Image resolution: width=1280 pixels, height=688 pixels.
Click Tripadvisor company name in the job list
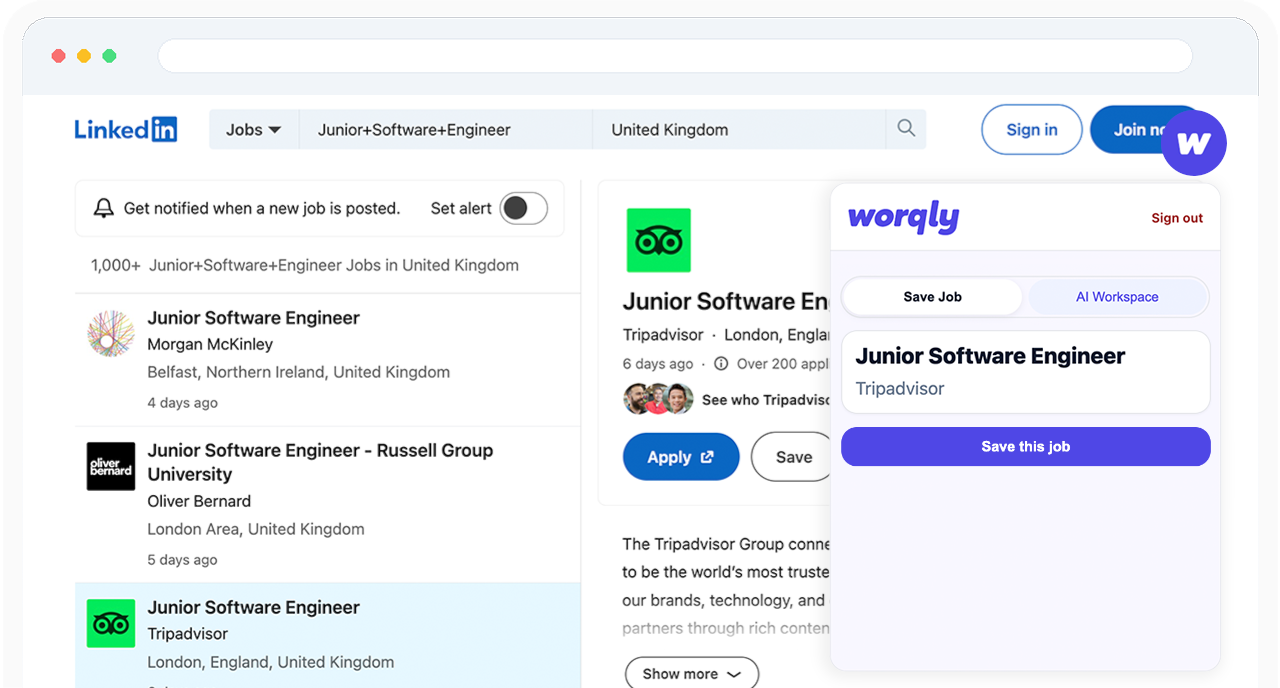[188, 634]
